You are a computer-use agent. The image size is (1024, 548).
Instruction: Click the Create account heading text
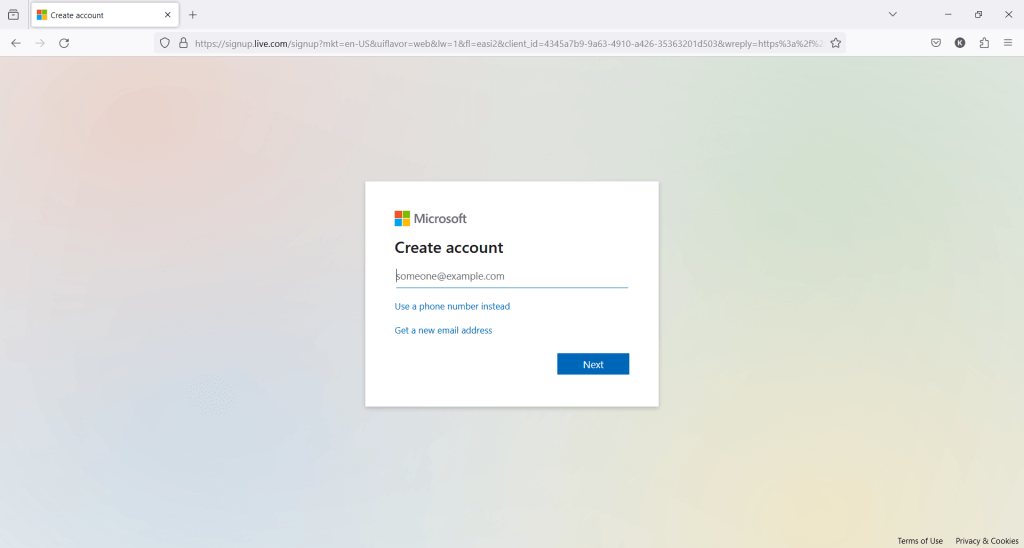coord(449,248)
